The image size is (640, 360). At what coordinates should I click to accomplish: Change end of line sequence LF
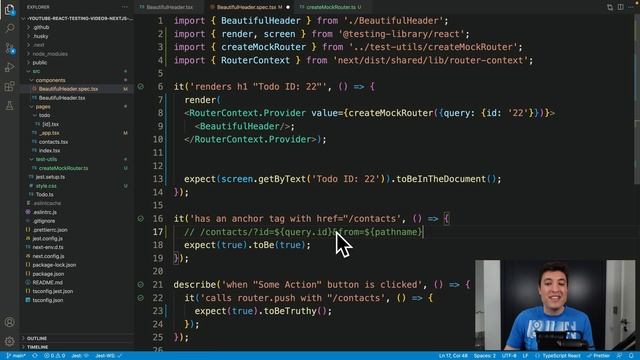click(x=525, y=356)
